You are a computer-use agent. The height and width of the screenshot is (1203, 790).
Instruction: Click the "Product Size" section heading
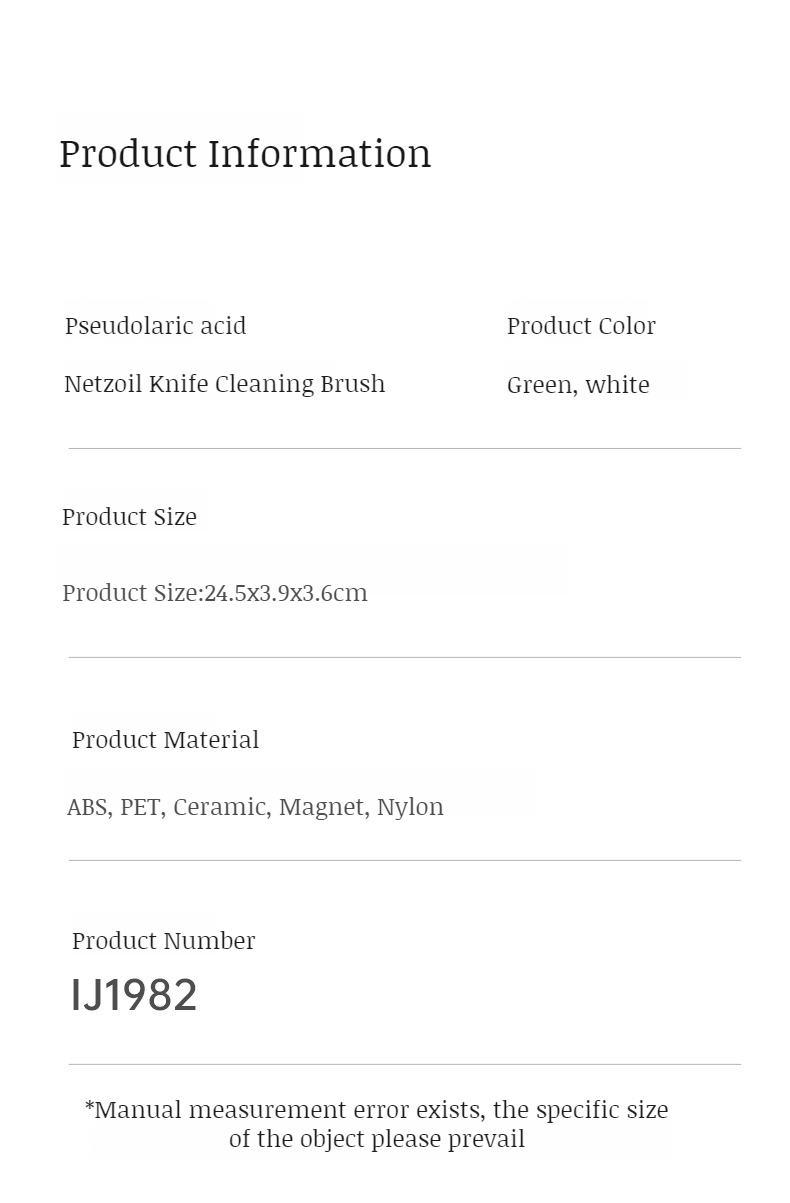pos(129,517)
